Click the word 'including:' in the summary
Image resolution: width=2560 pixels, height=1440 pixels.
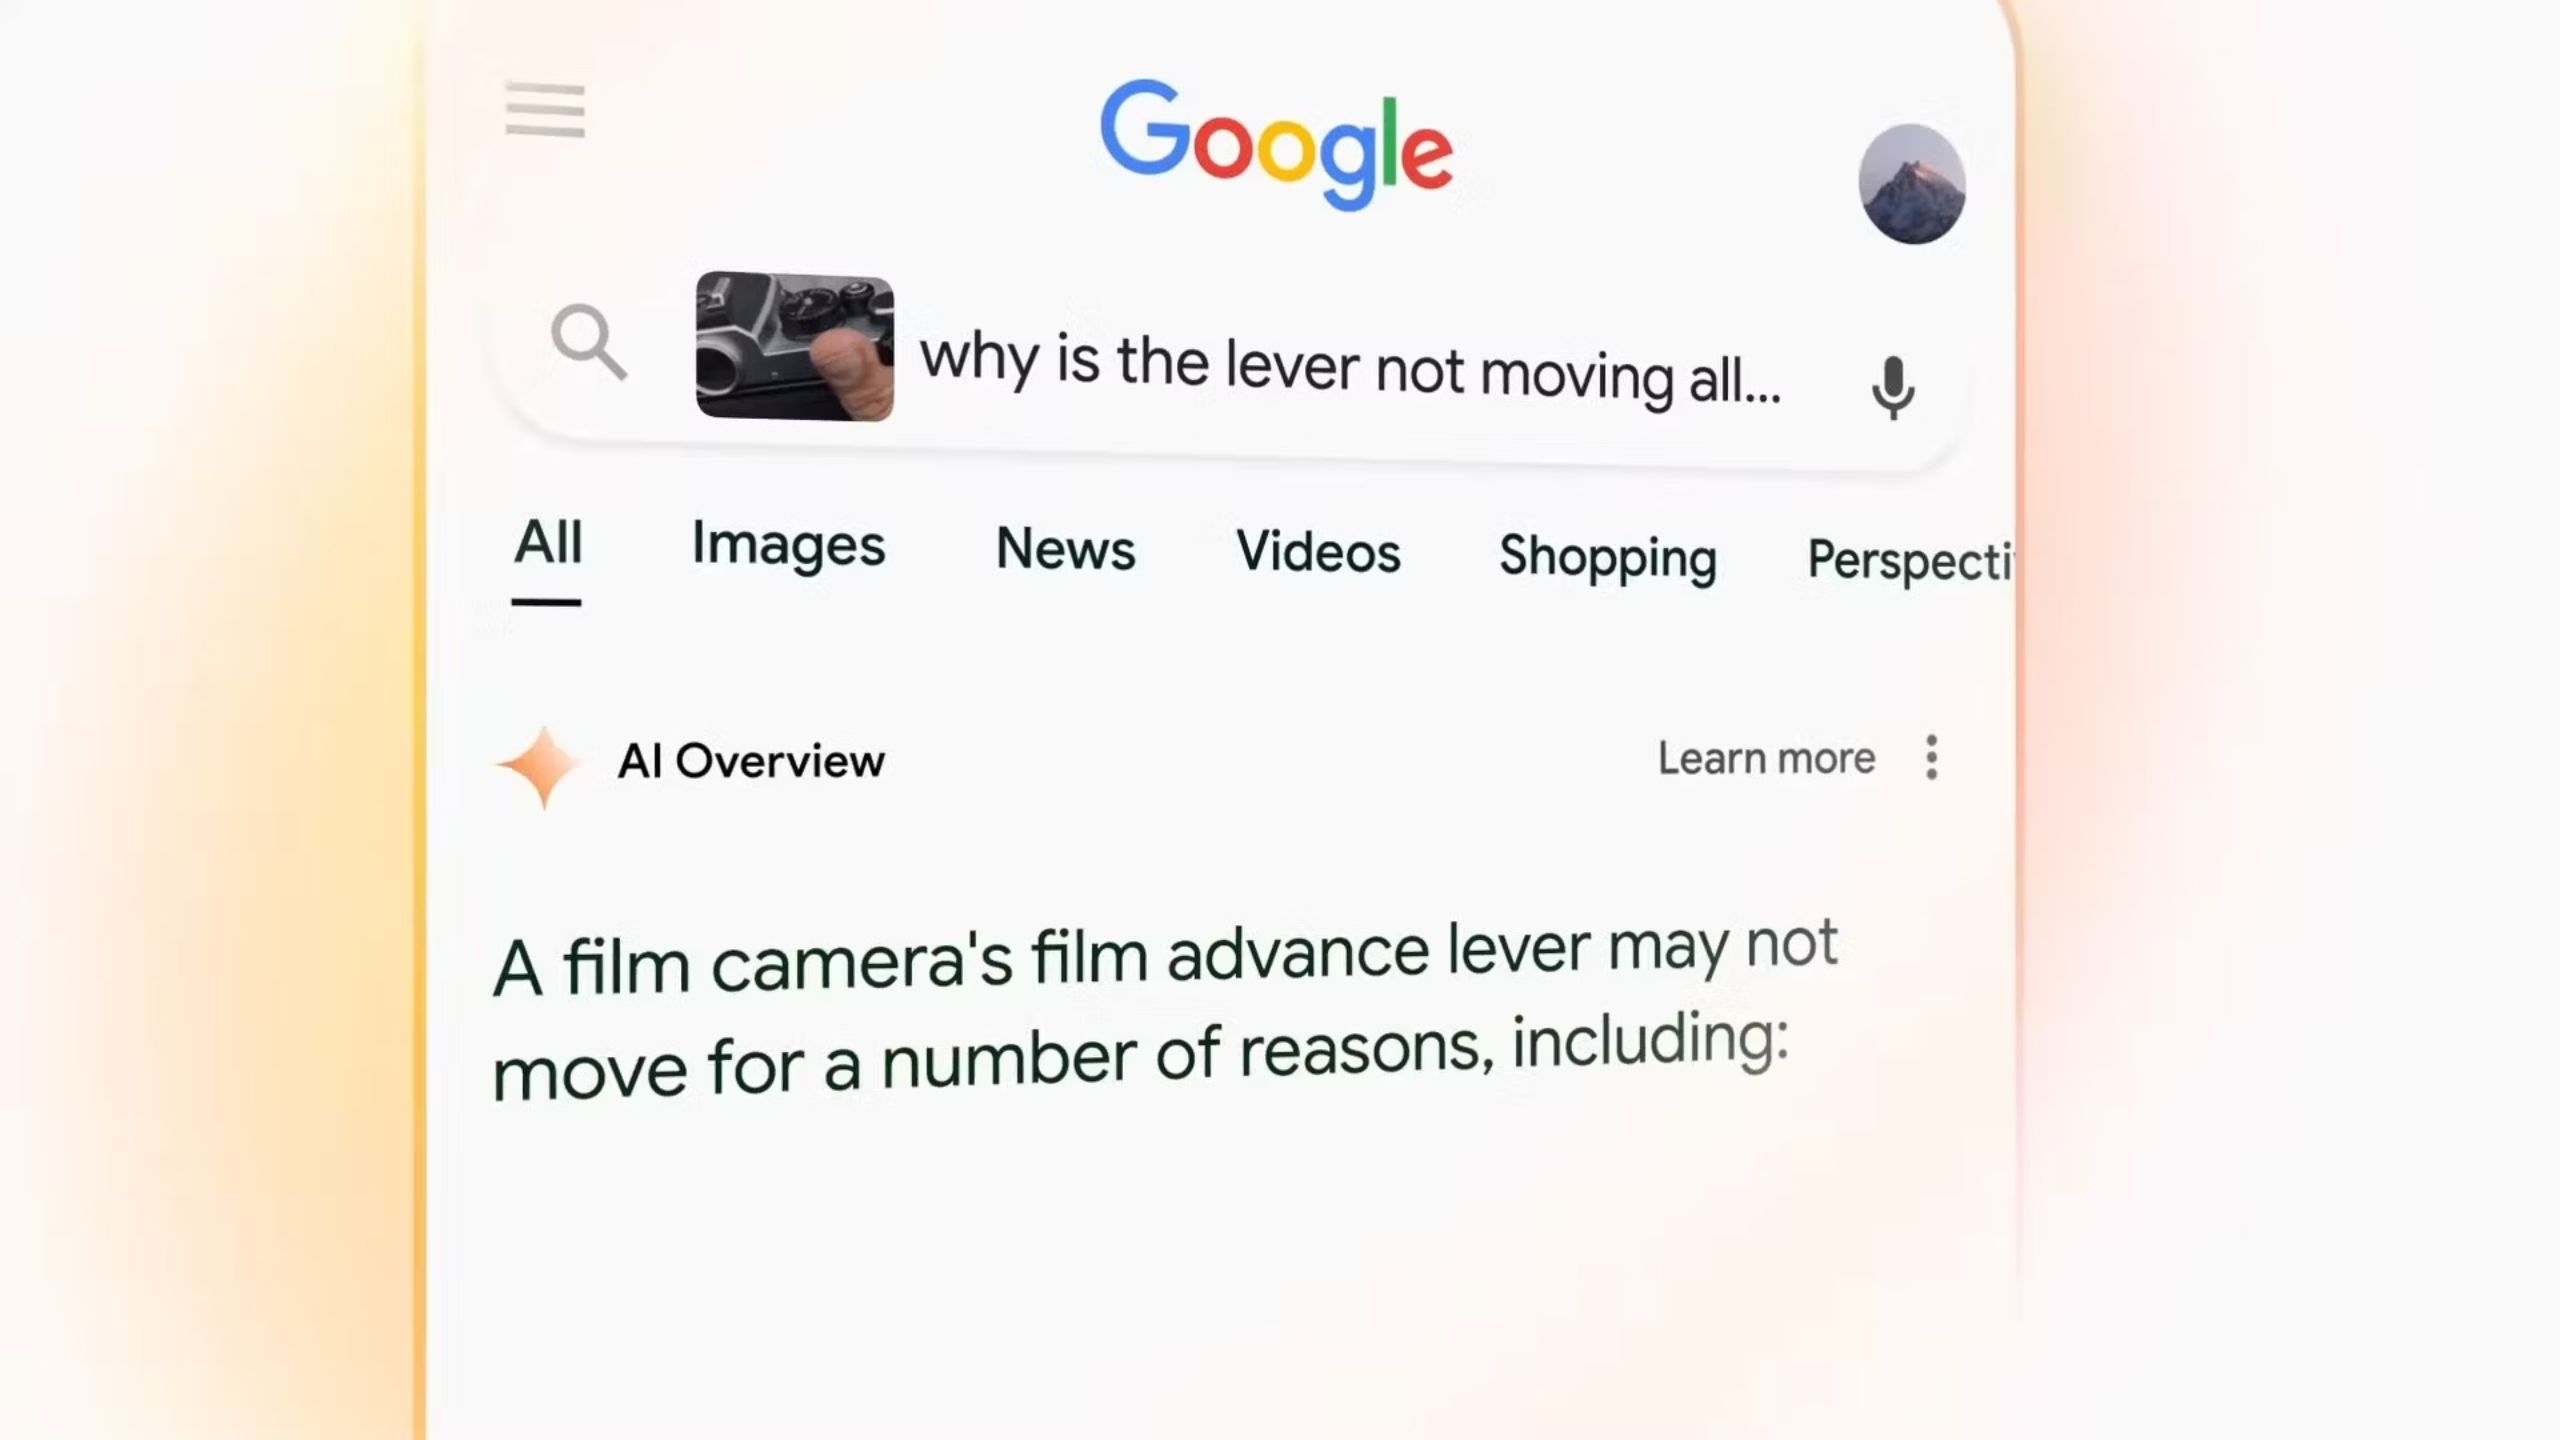[x=1650, y=1041]
